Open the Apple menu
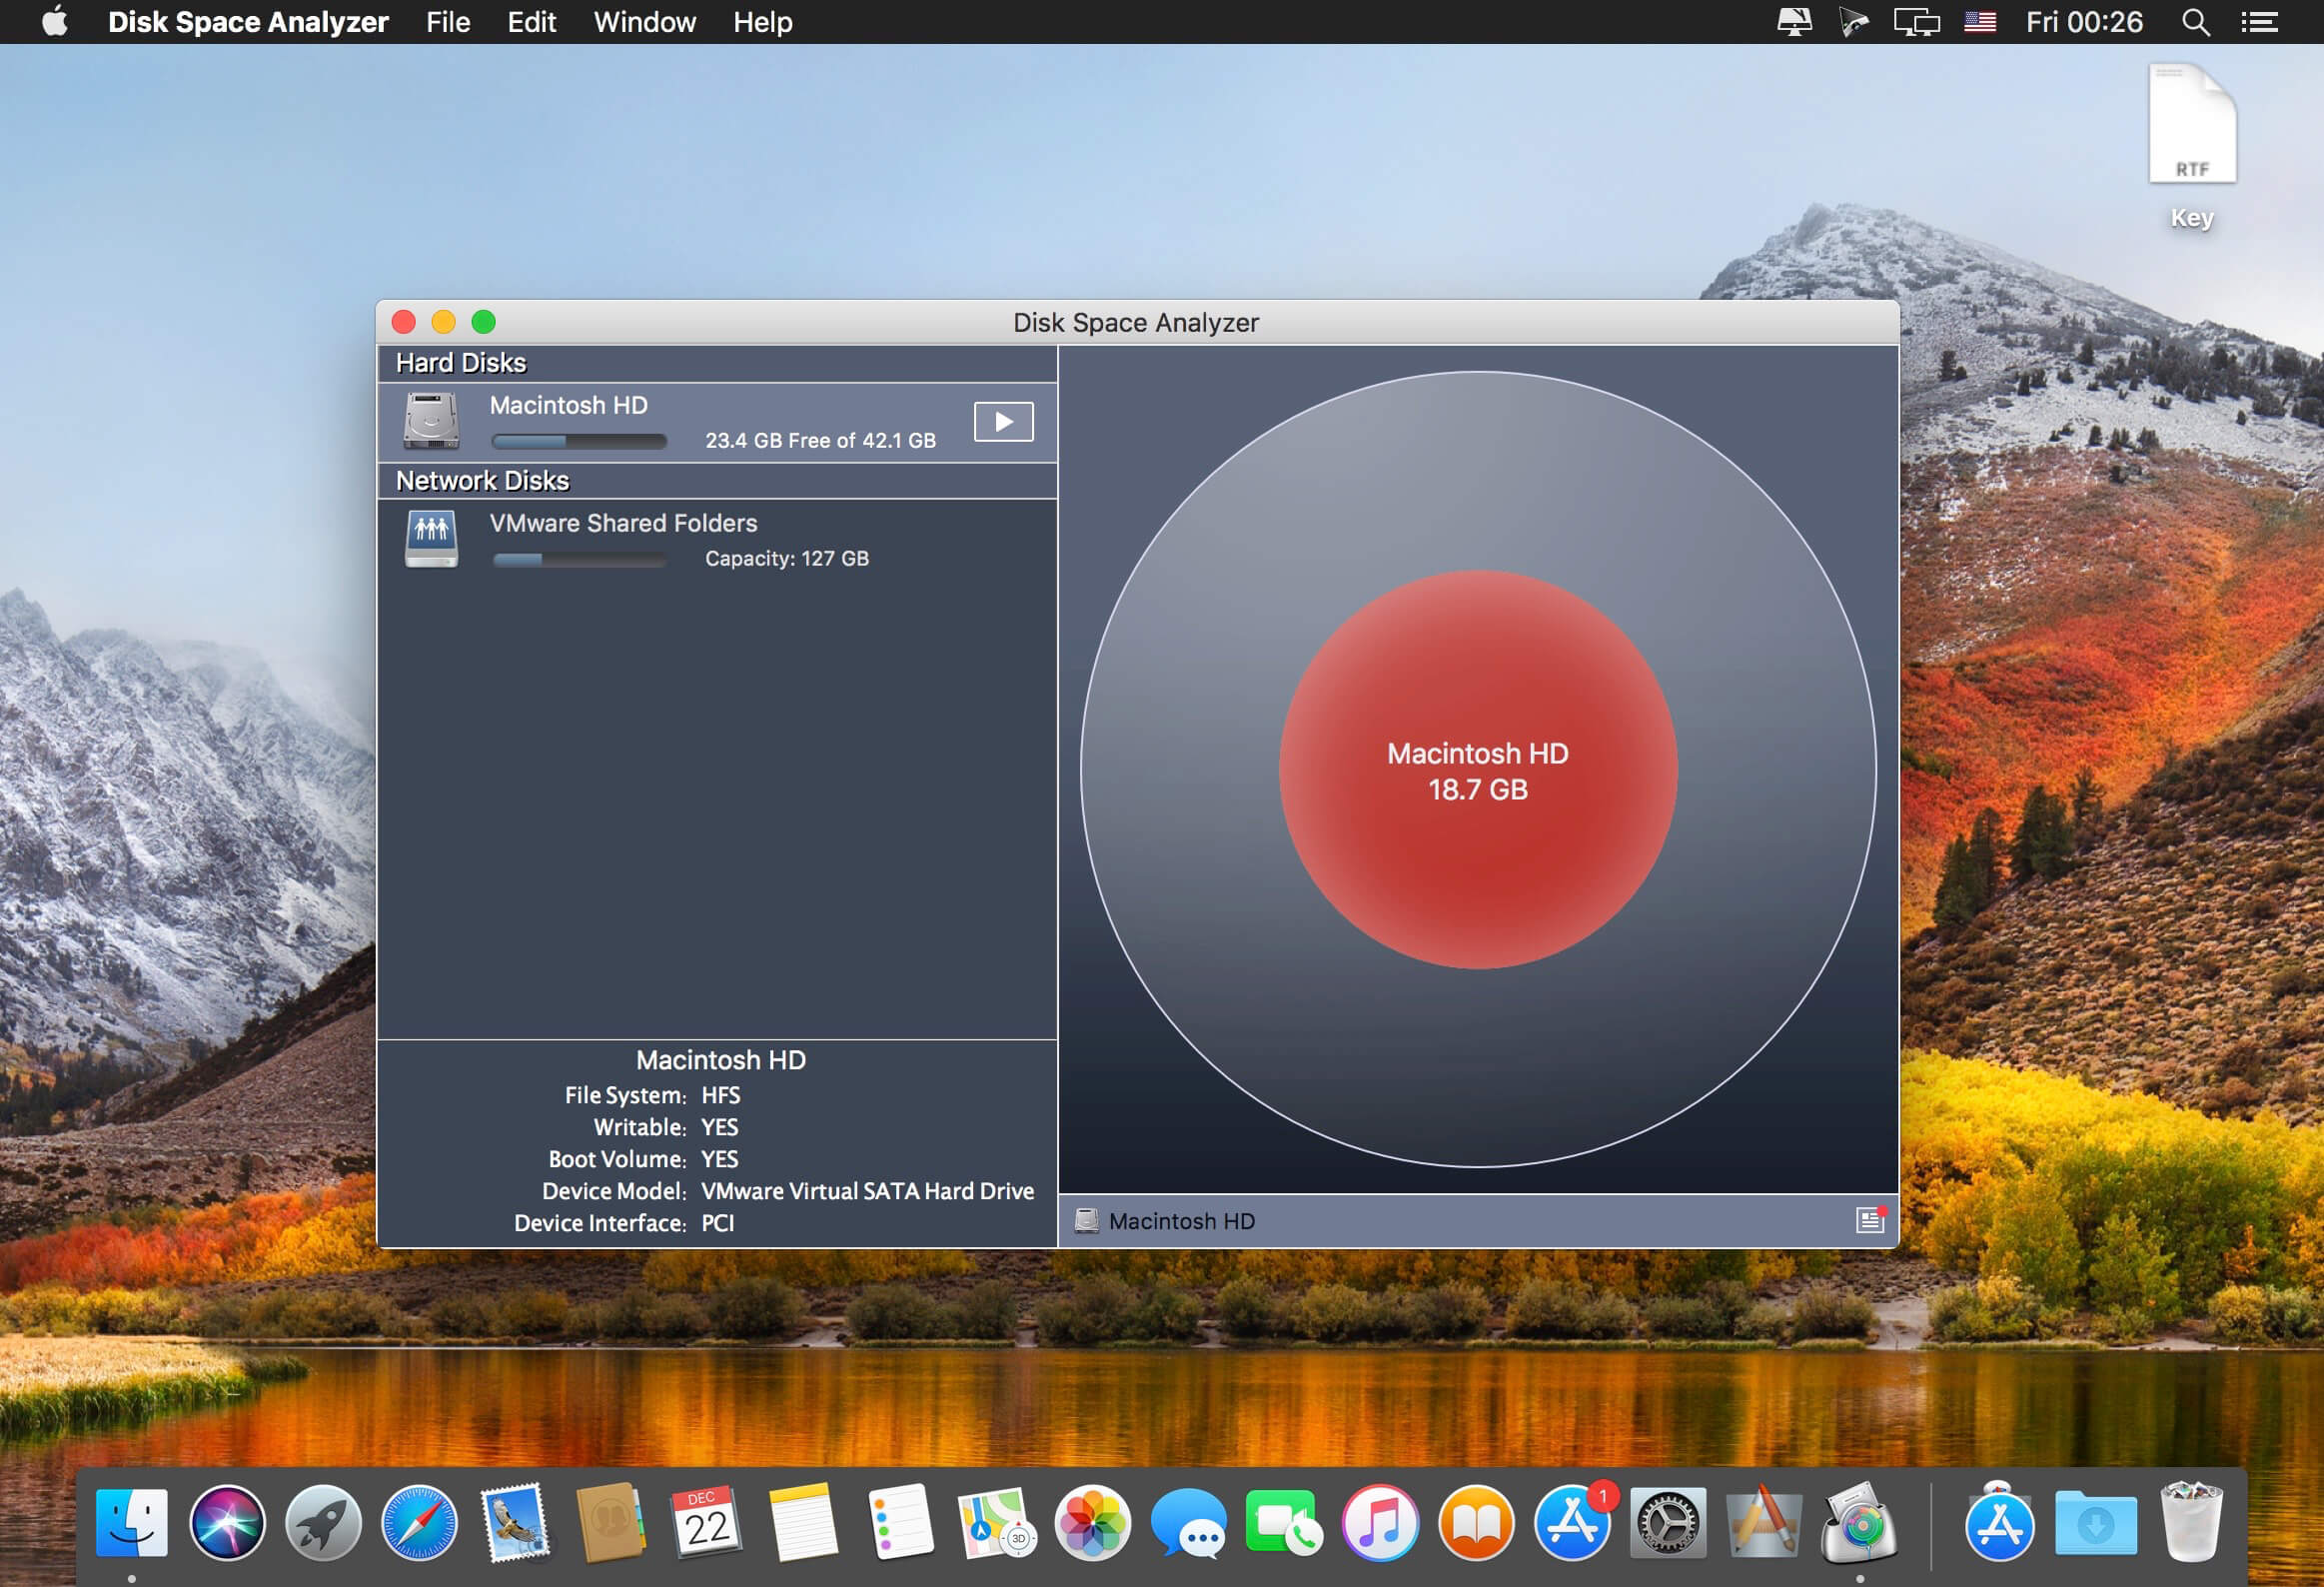Screen dimensions: 2324x1587 [x=55, y=21]
